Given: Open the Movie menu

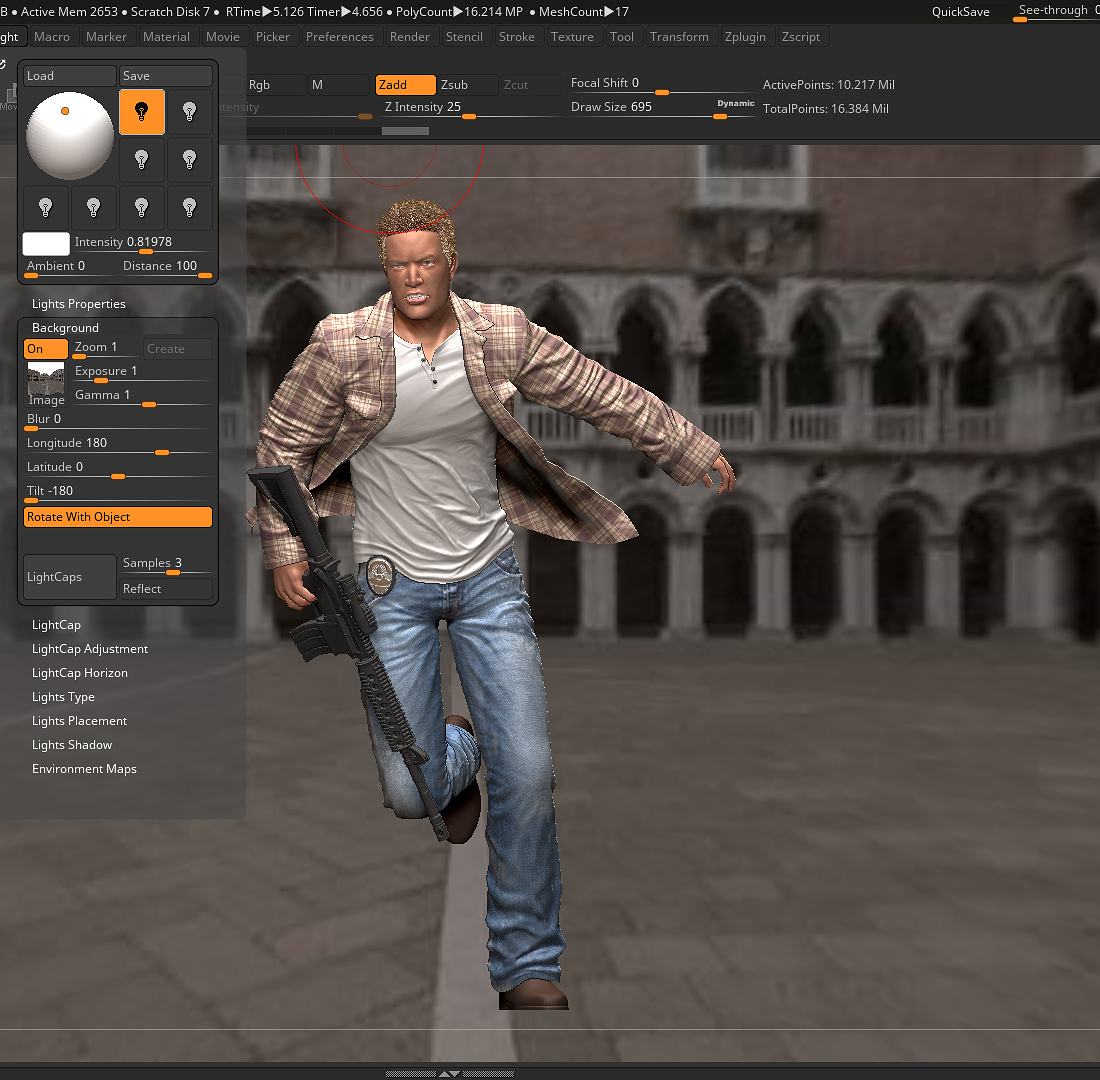Looking at the screenshot, I should coord(222,36).
